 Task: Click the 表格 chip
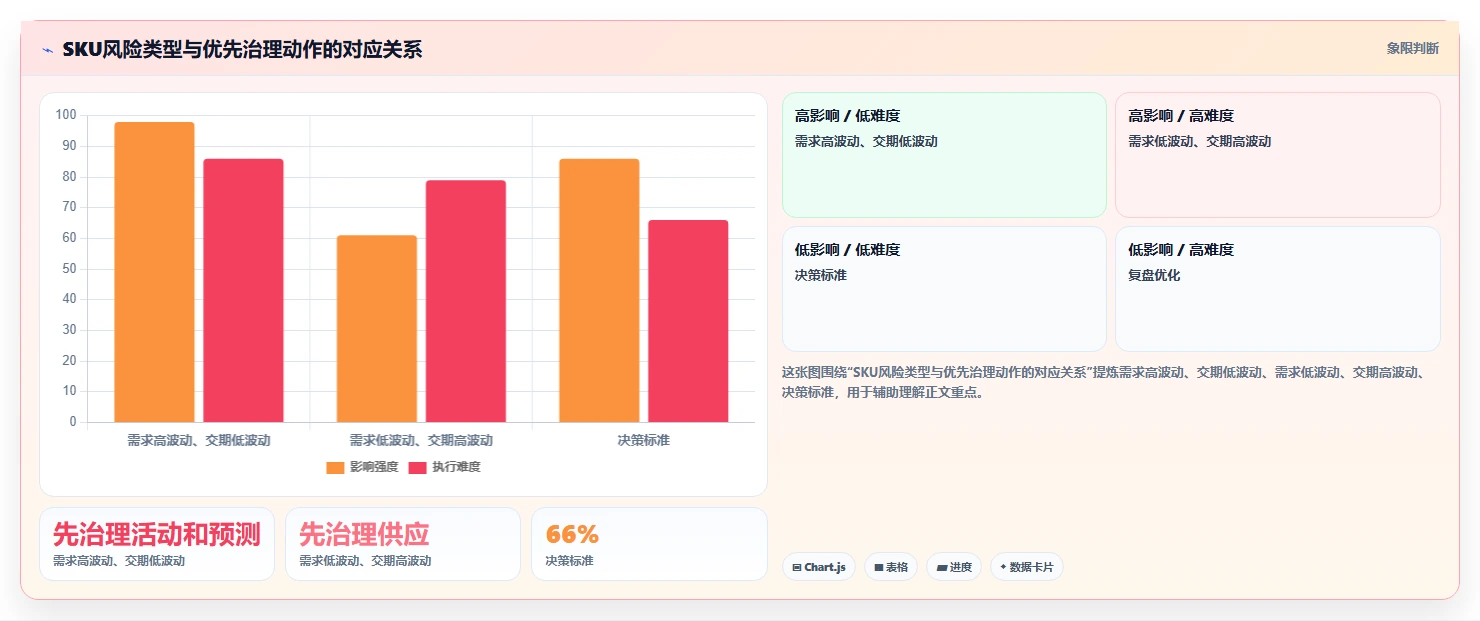click(891, 567)
